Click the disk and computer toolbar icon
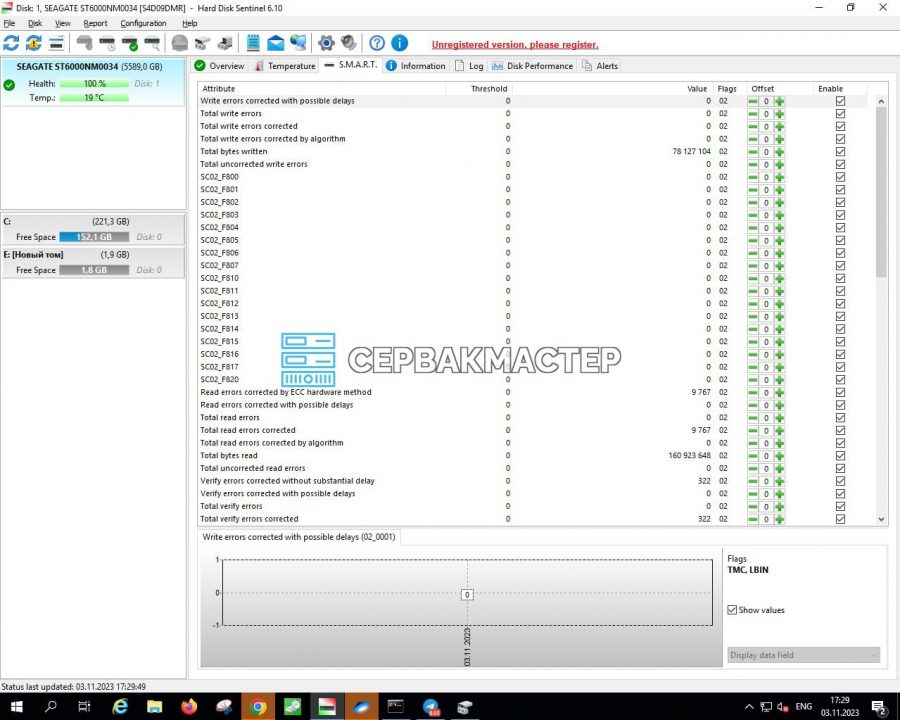The height and width of the screenshot is (720, 900). point(225,43)
